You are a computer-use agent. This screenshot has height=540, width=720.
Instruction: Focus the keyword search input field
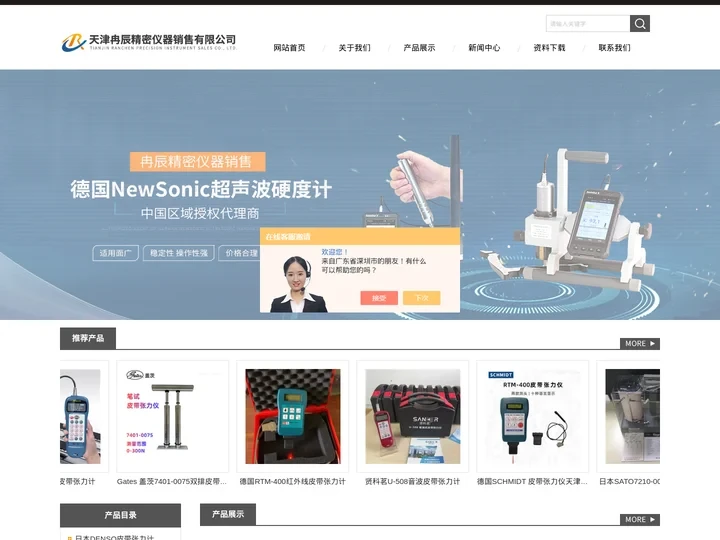tap(588, 23)
